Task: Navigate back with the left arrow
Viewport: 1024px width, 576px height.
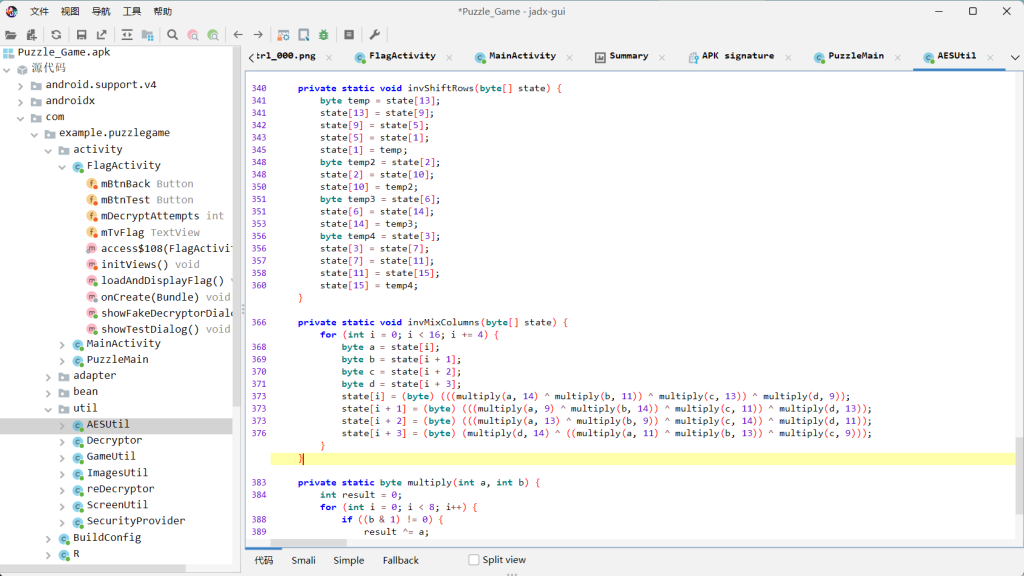Action: pos(238,34)
